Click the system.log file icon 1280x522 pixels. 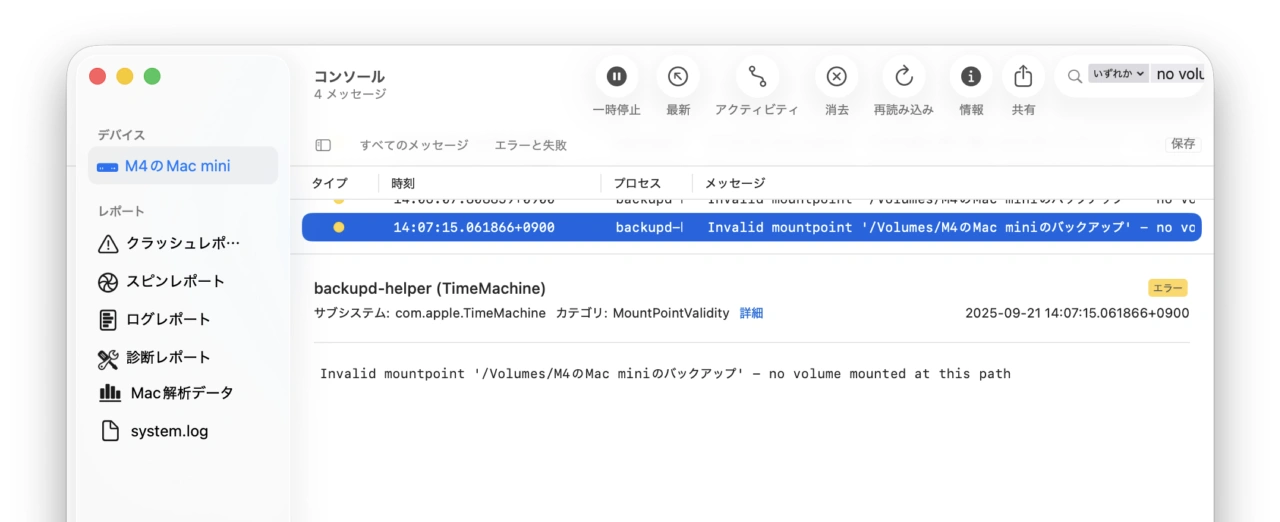click(111, 431)
